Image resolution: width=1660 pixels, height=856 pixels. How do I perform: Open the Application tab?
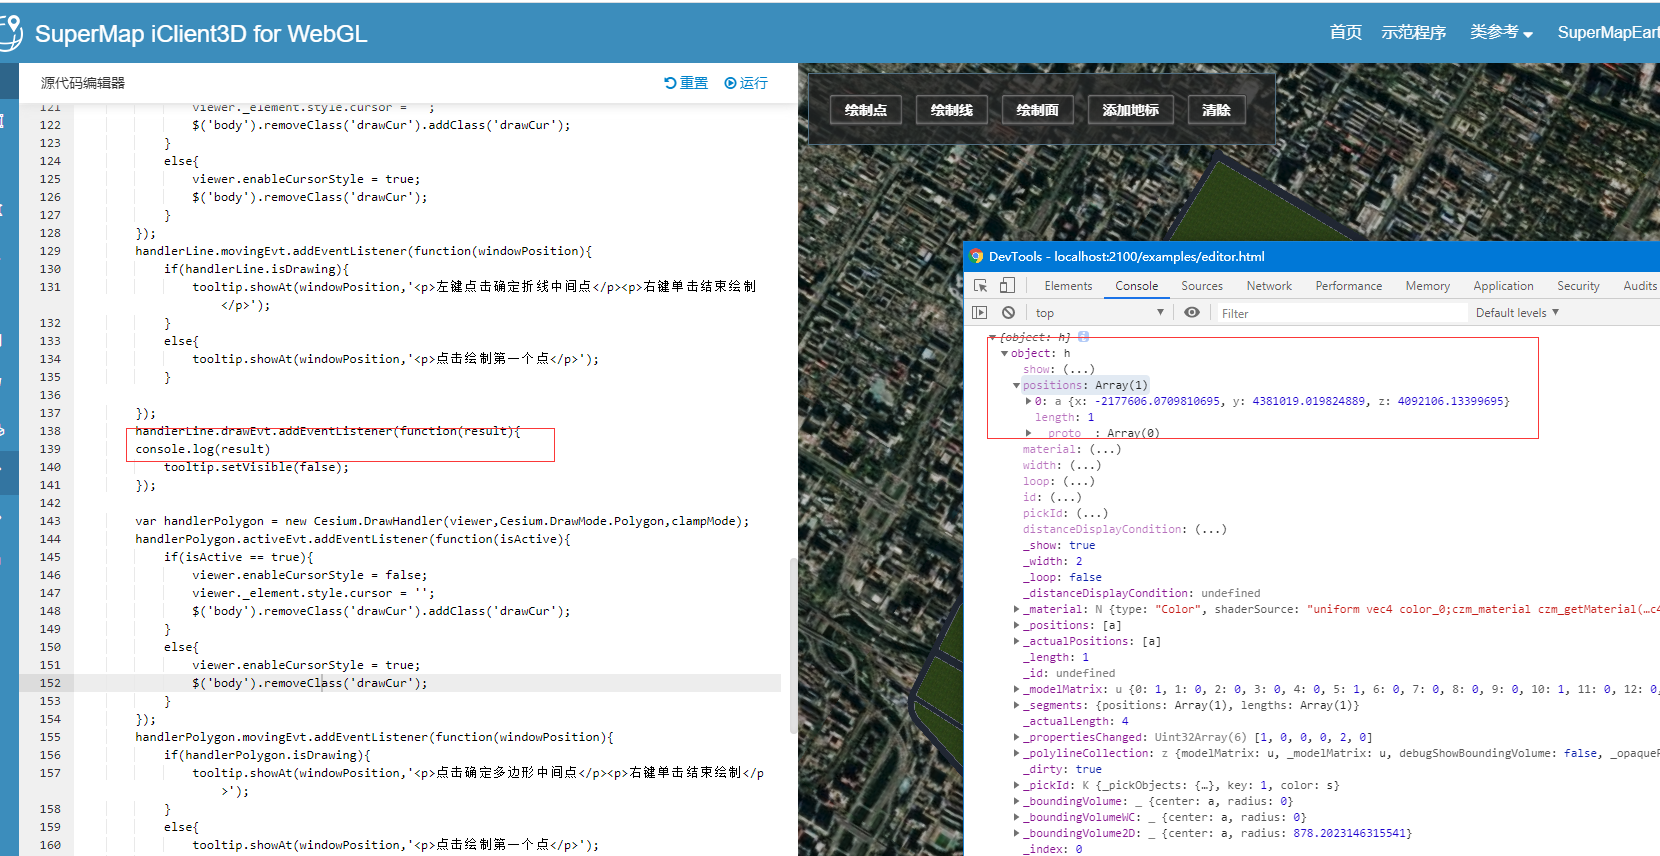point(1503,286)
